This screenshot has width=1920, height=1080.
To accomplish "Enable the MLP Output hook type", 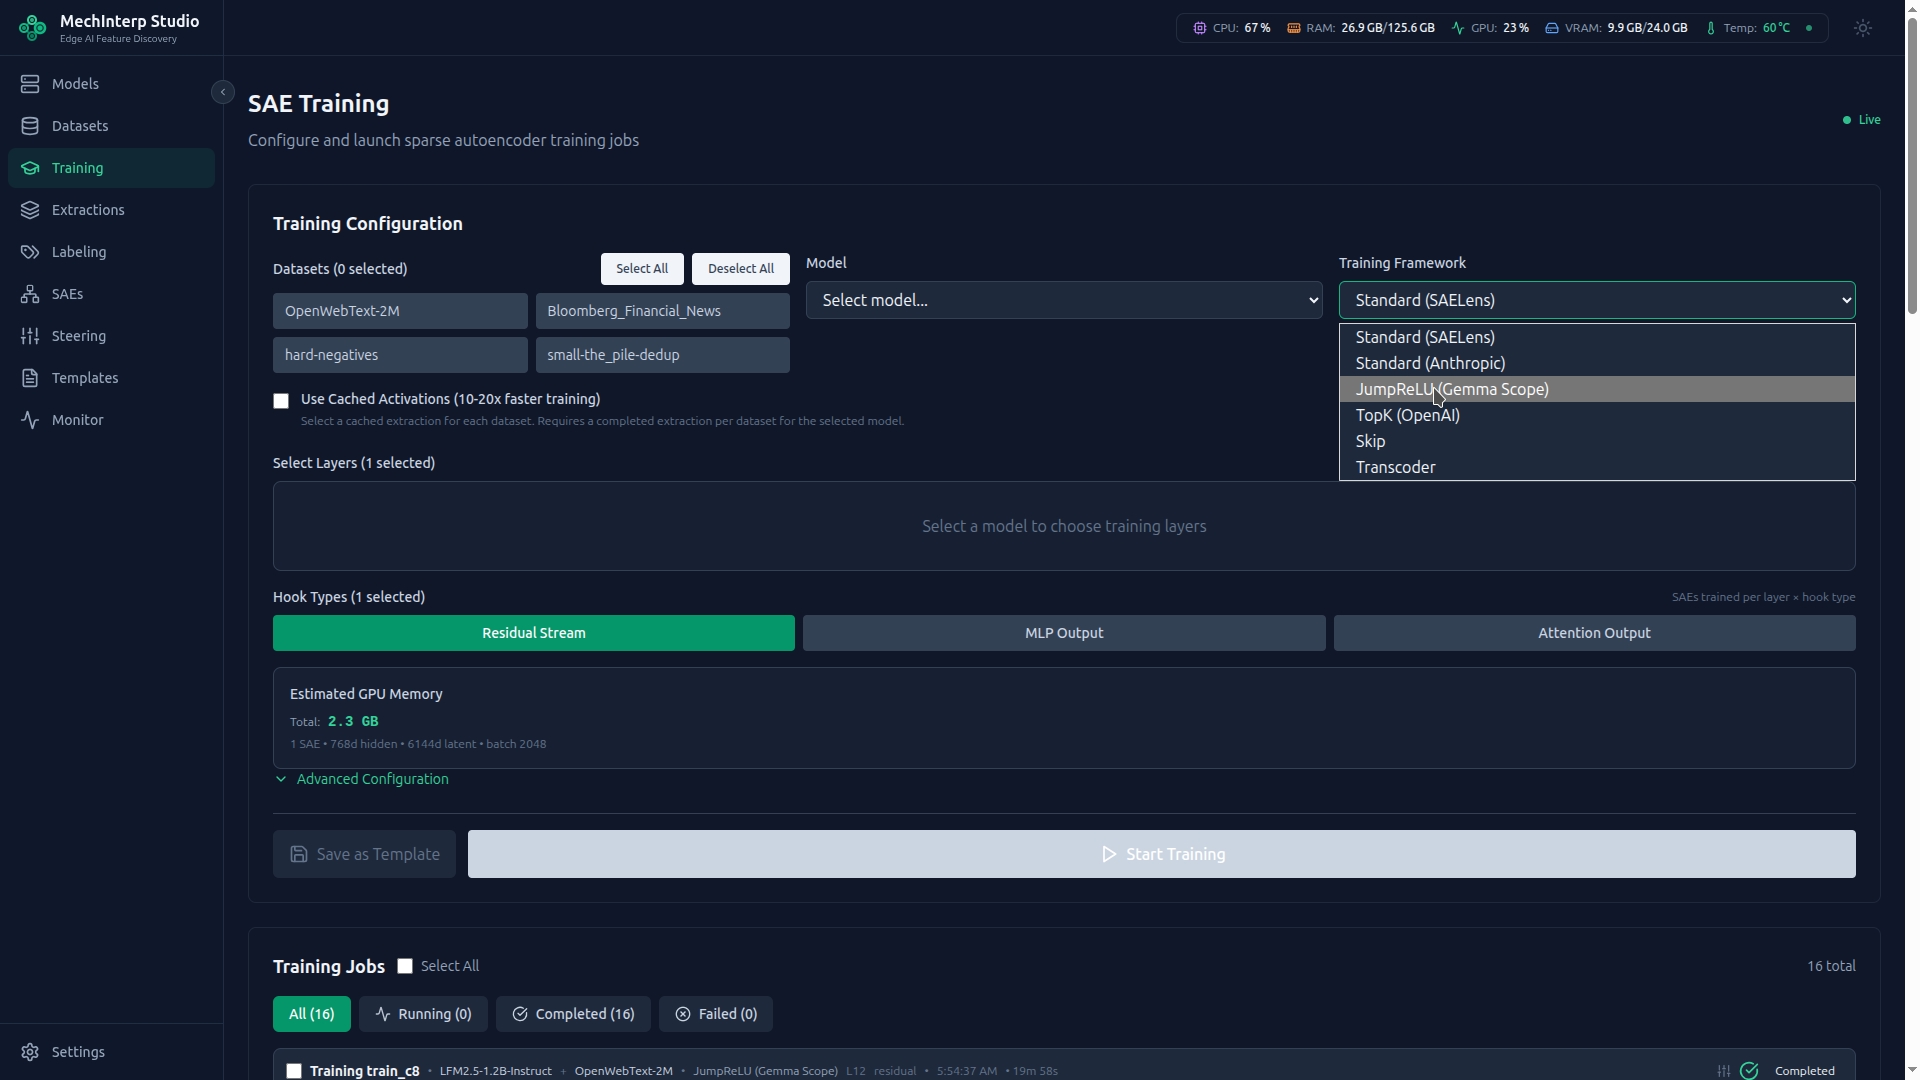I will click(1064, 633).
